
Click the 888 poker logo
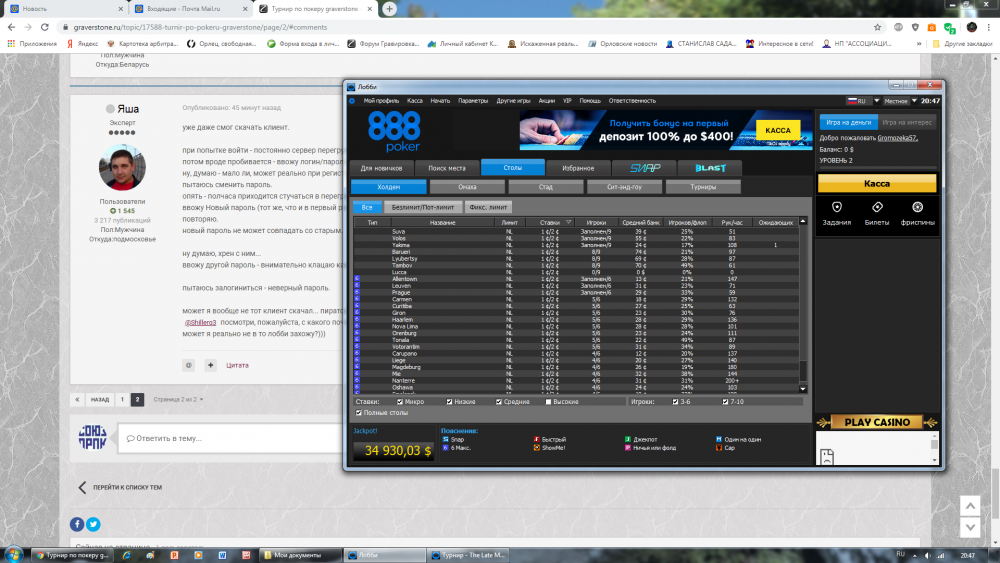pos(394,129)
